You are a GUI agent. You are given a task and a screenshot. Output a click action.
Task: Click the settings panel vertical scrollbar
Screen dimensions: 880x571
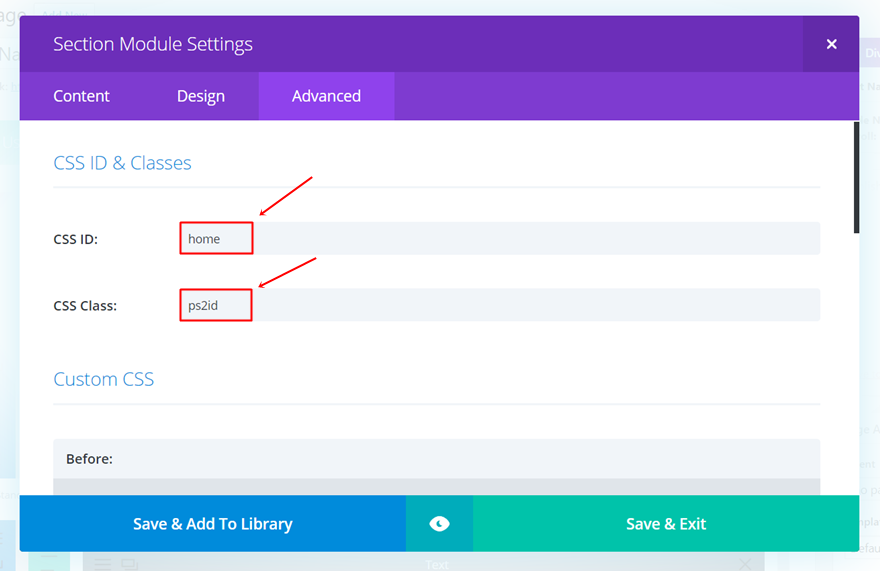pos(856,178)
